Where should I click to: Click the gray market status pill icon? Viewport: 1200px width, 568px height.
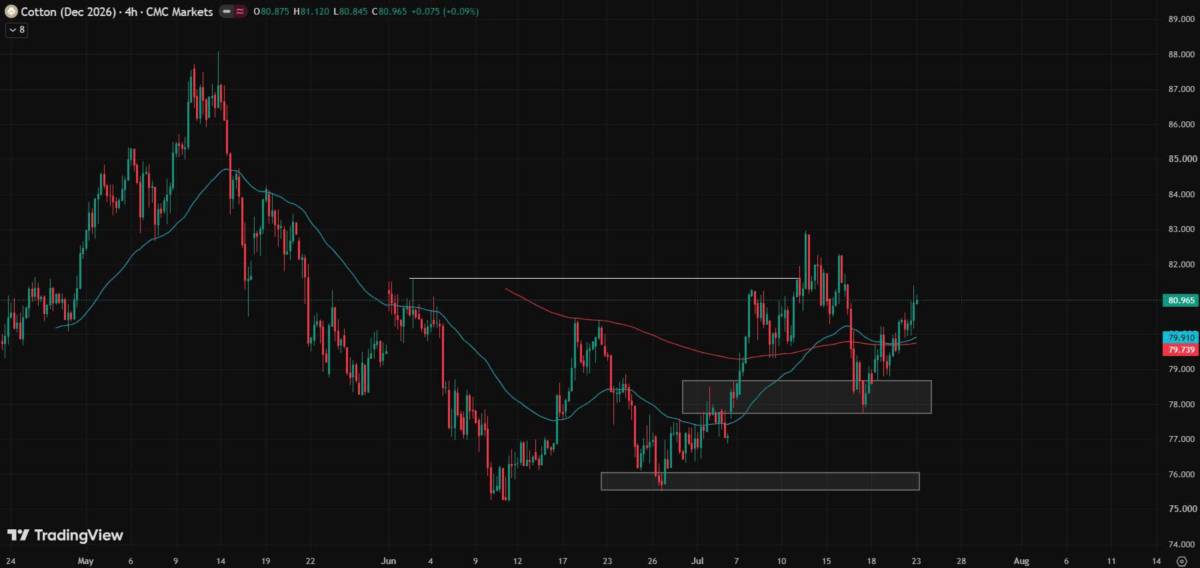(x=225, y=11)
